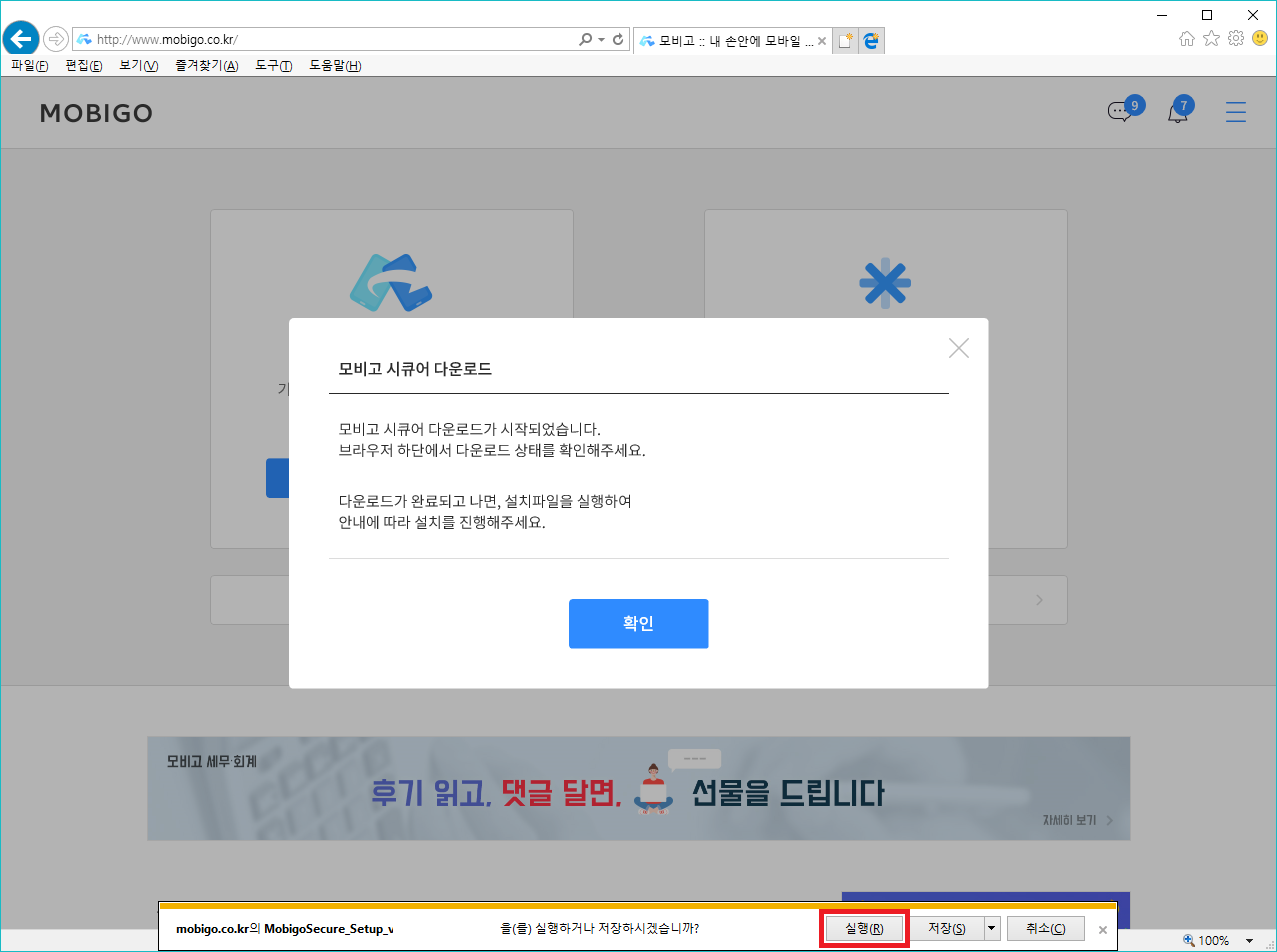Click the Edge browser icon beside tabs
The width and height of the screenshot is (1277, 952).
[872, 41]
